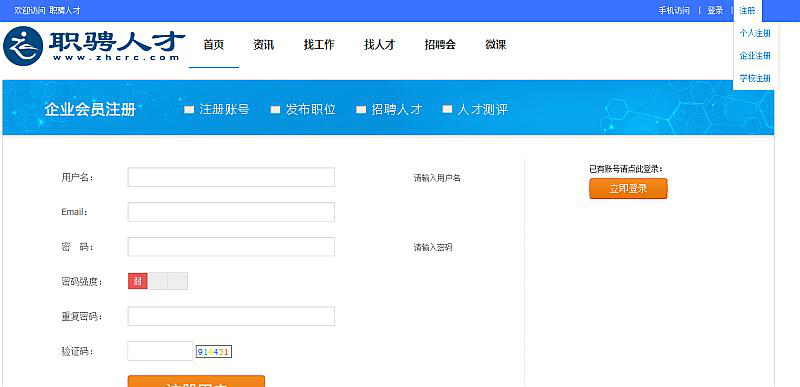Go to 首页 navigation tab
Viewport: 800px width, 387px height.
point(214,45)
